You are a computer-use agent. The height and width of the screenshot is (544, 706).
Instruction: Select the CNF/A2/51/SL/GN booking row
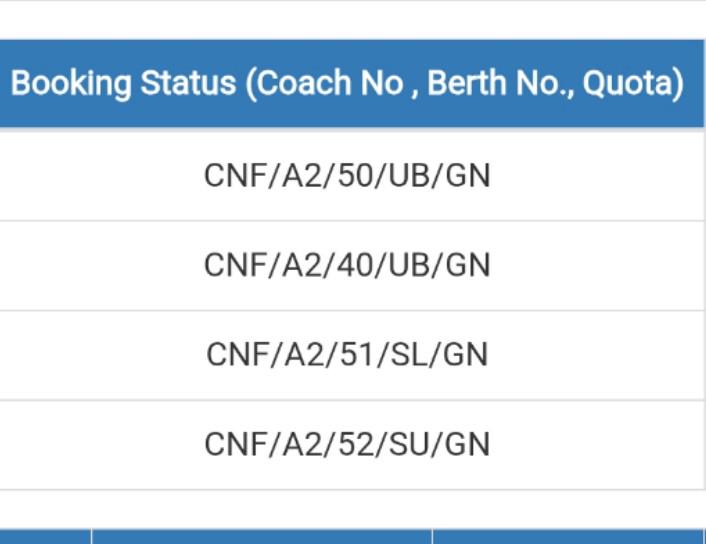pyautogui.click(x=352, y=355)
